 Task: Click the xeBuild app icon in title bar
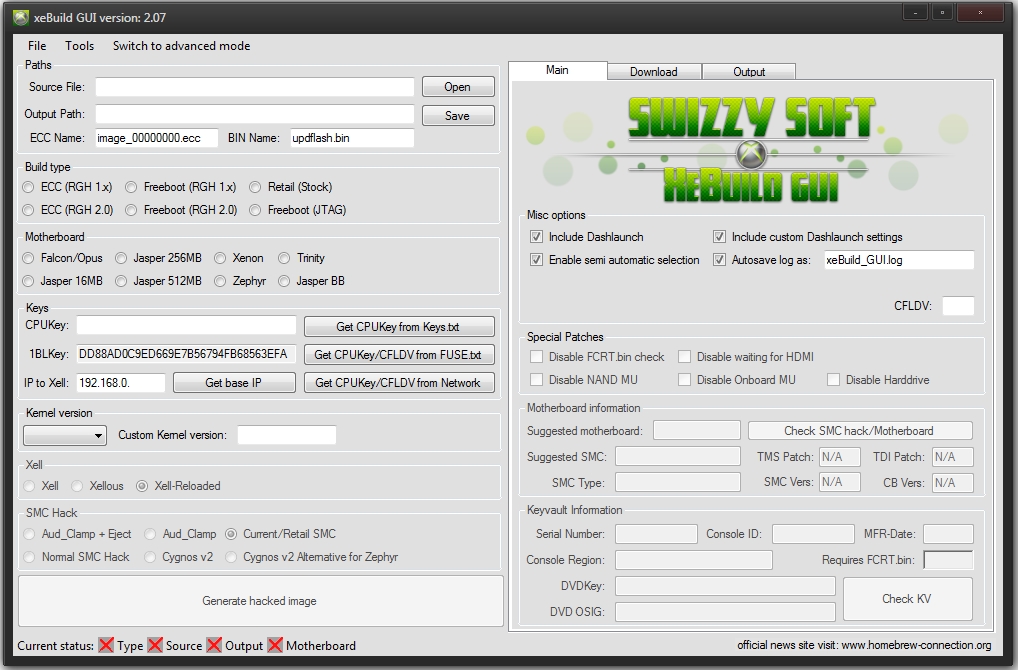tap(20, 16)
